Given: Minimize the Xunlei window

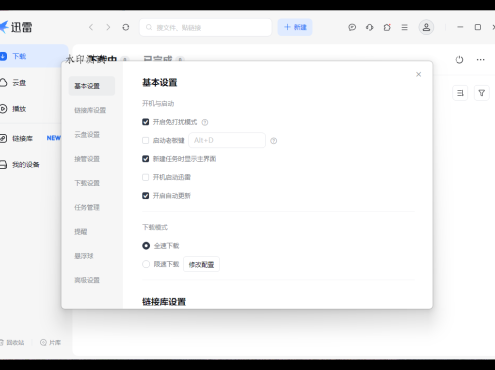Looking at the screenshot, I should [x=460, y=27].
